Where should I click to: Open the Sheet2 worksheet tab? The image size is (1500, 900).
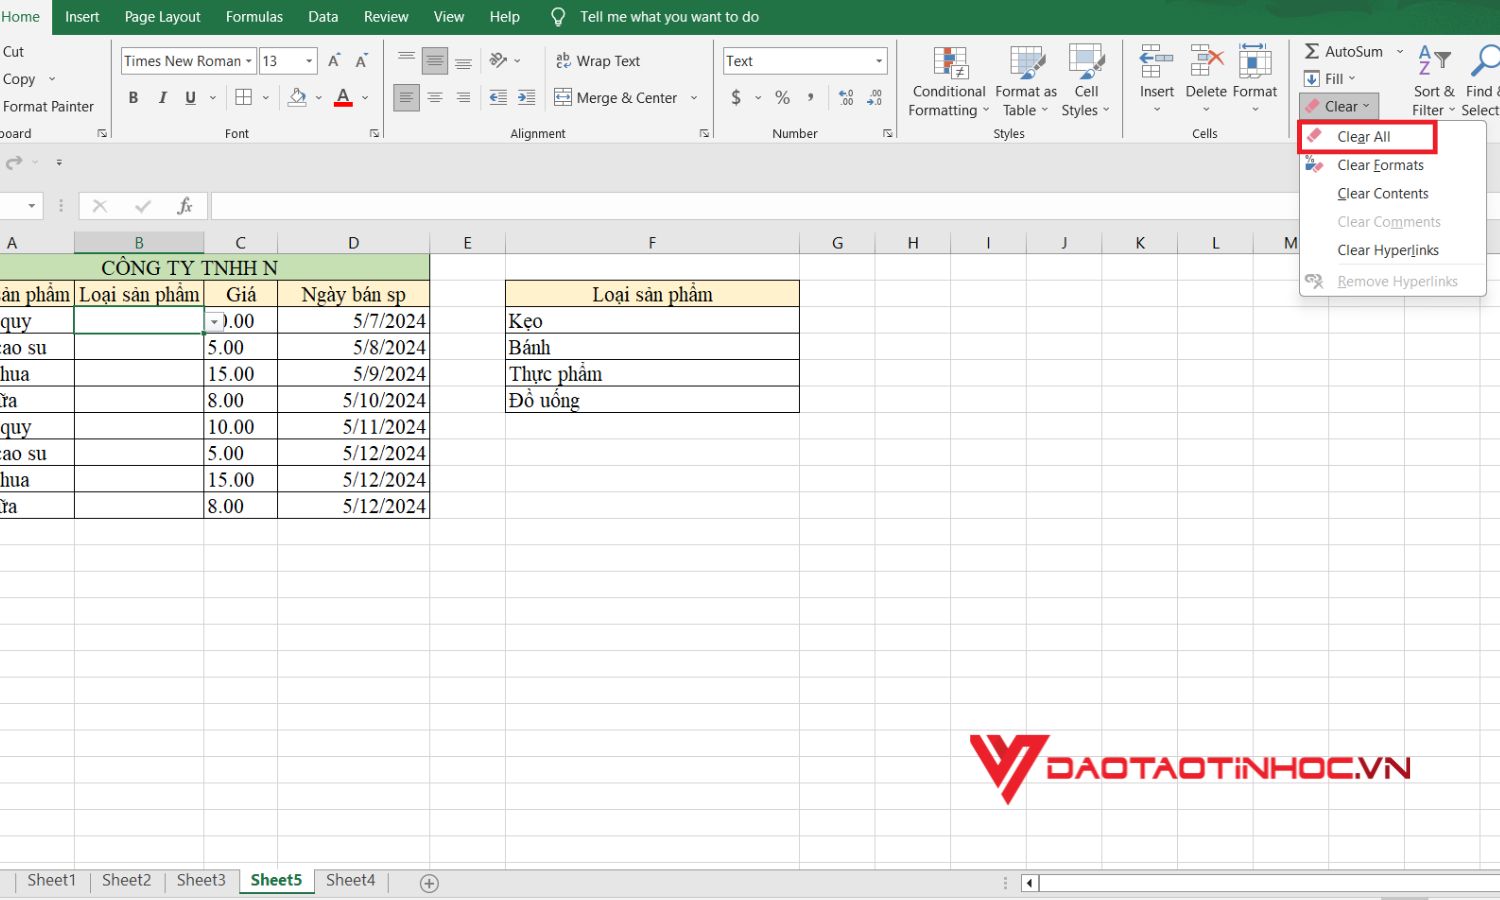click(x=126, y=879)
